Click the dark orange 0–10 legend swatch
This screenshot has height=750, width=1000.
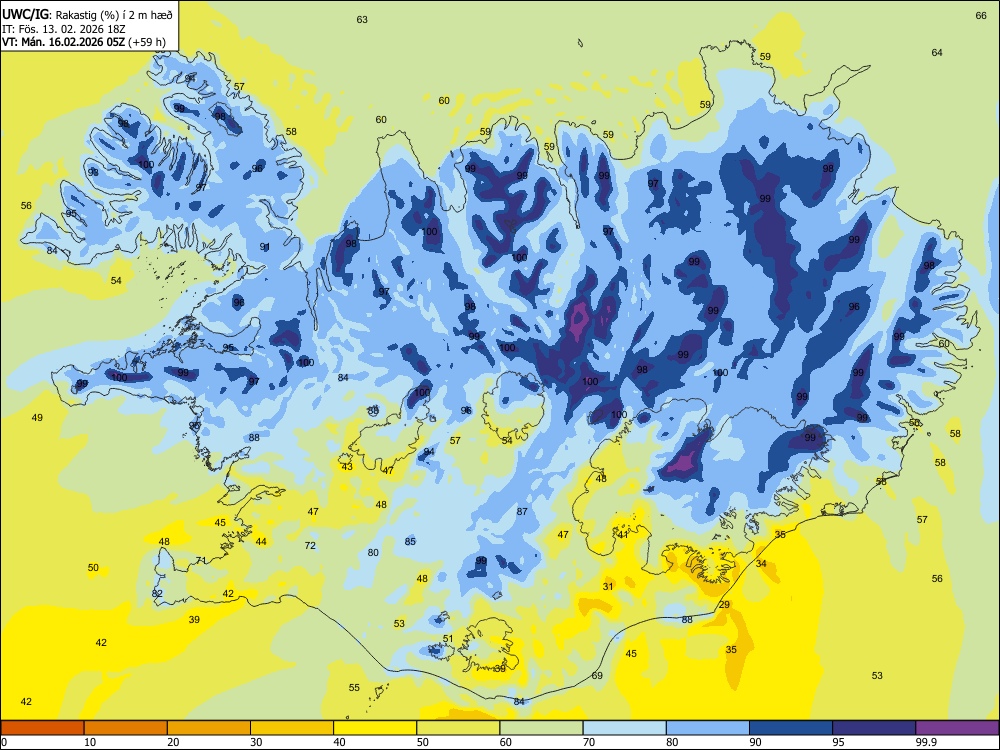tap(43, 728)
